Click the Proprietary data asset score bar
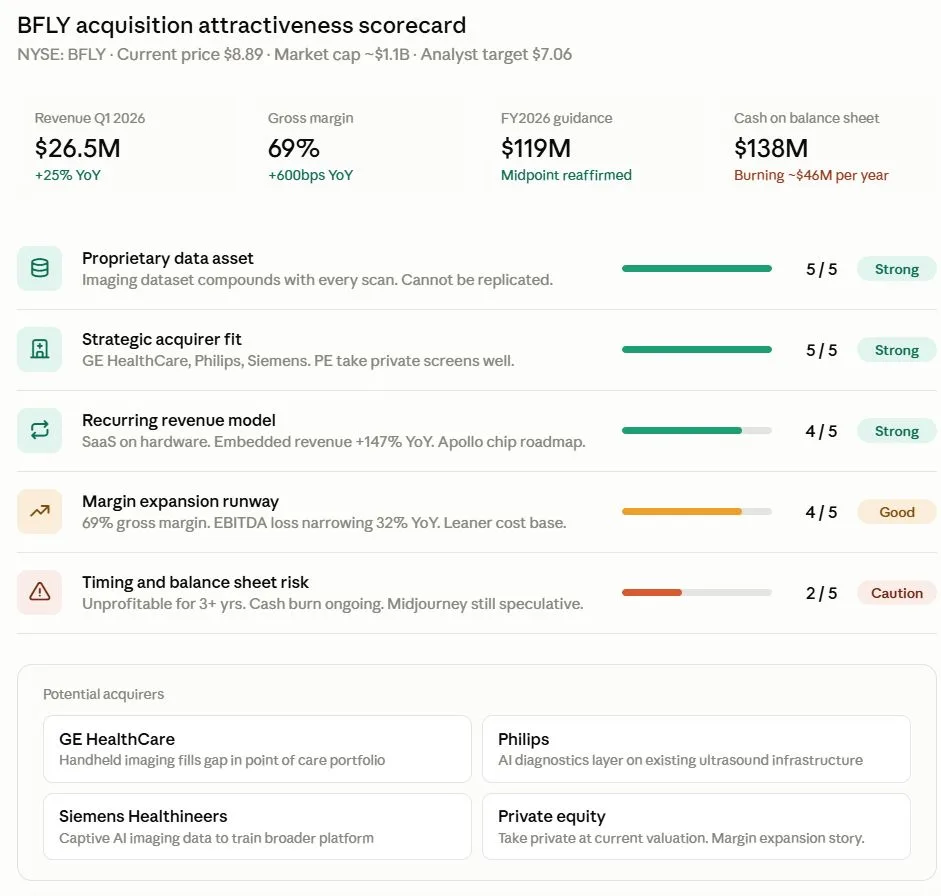The image size is (941, 896). pyautogui.click(x=697, y=268)
